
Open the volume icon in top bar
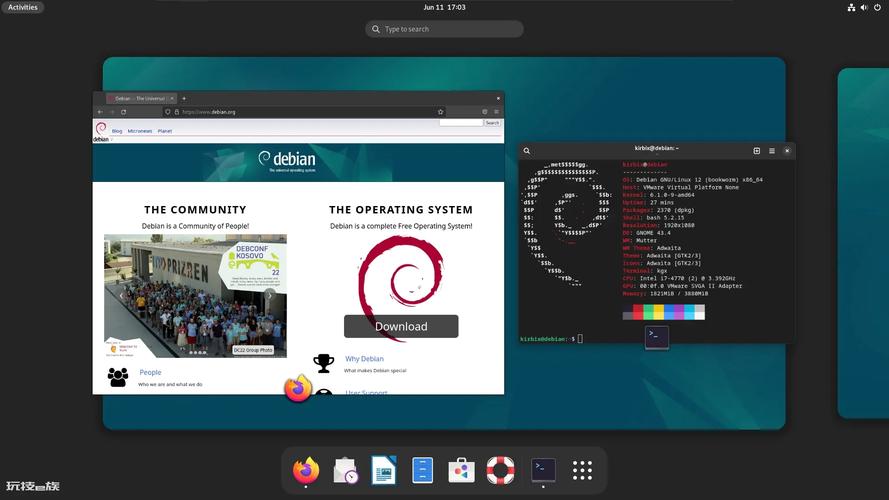[863, 7]
